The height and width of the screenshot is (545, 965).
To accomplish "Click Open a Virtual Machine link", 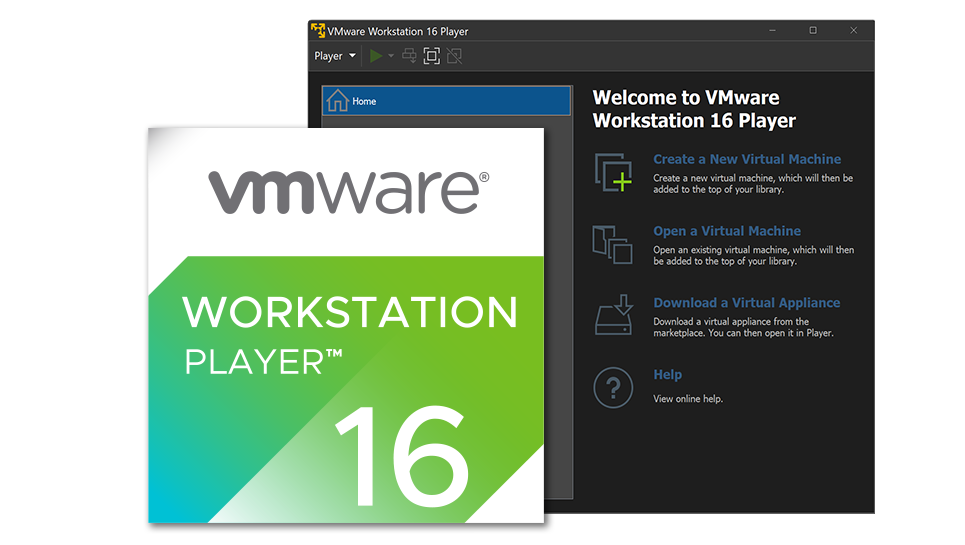I will point(727,231).
